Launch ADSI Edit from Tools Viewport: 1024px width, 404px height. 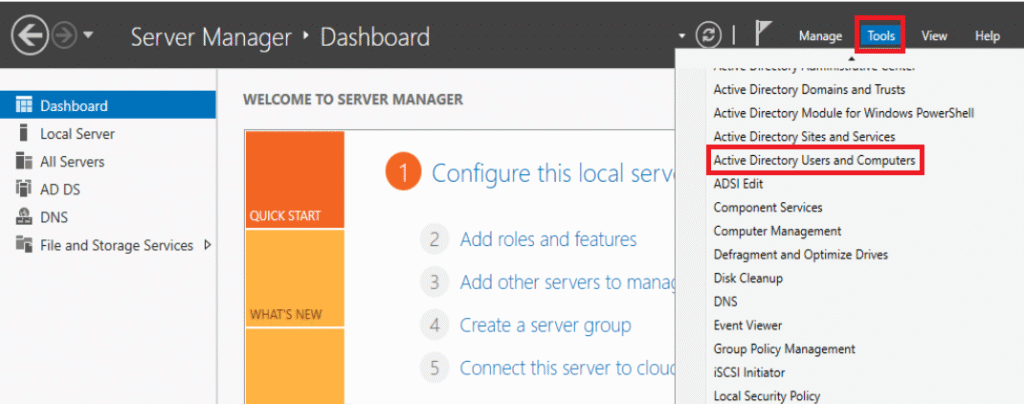(738, 184)
